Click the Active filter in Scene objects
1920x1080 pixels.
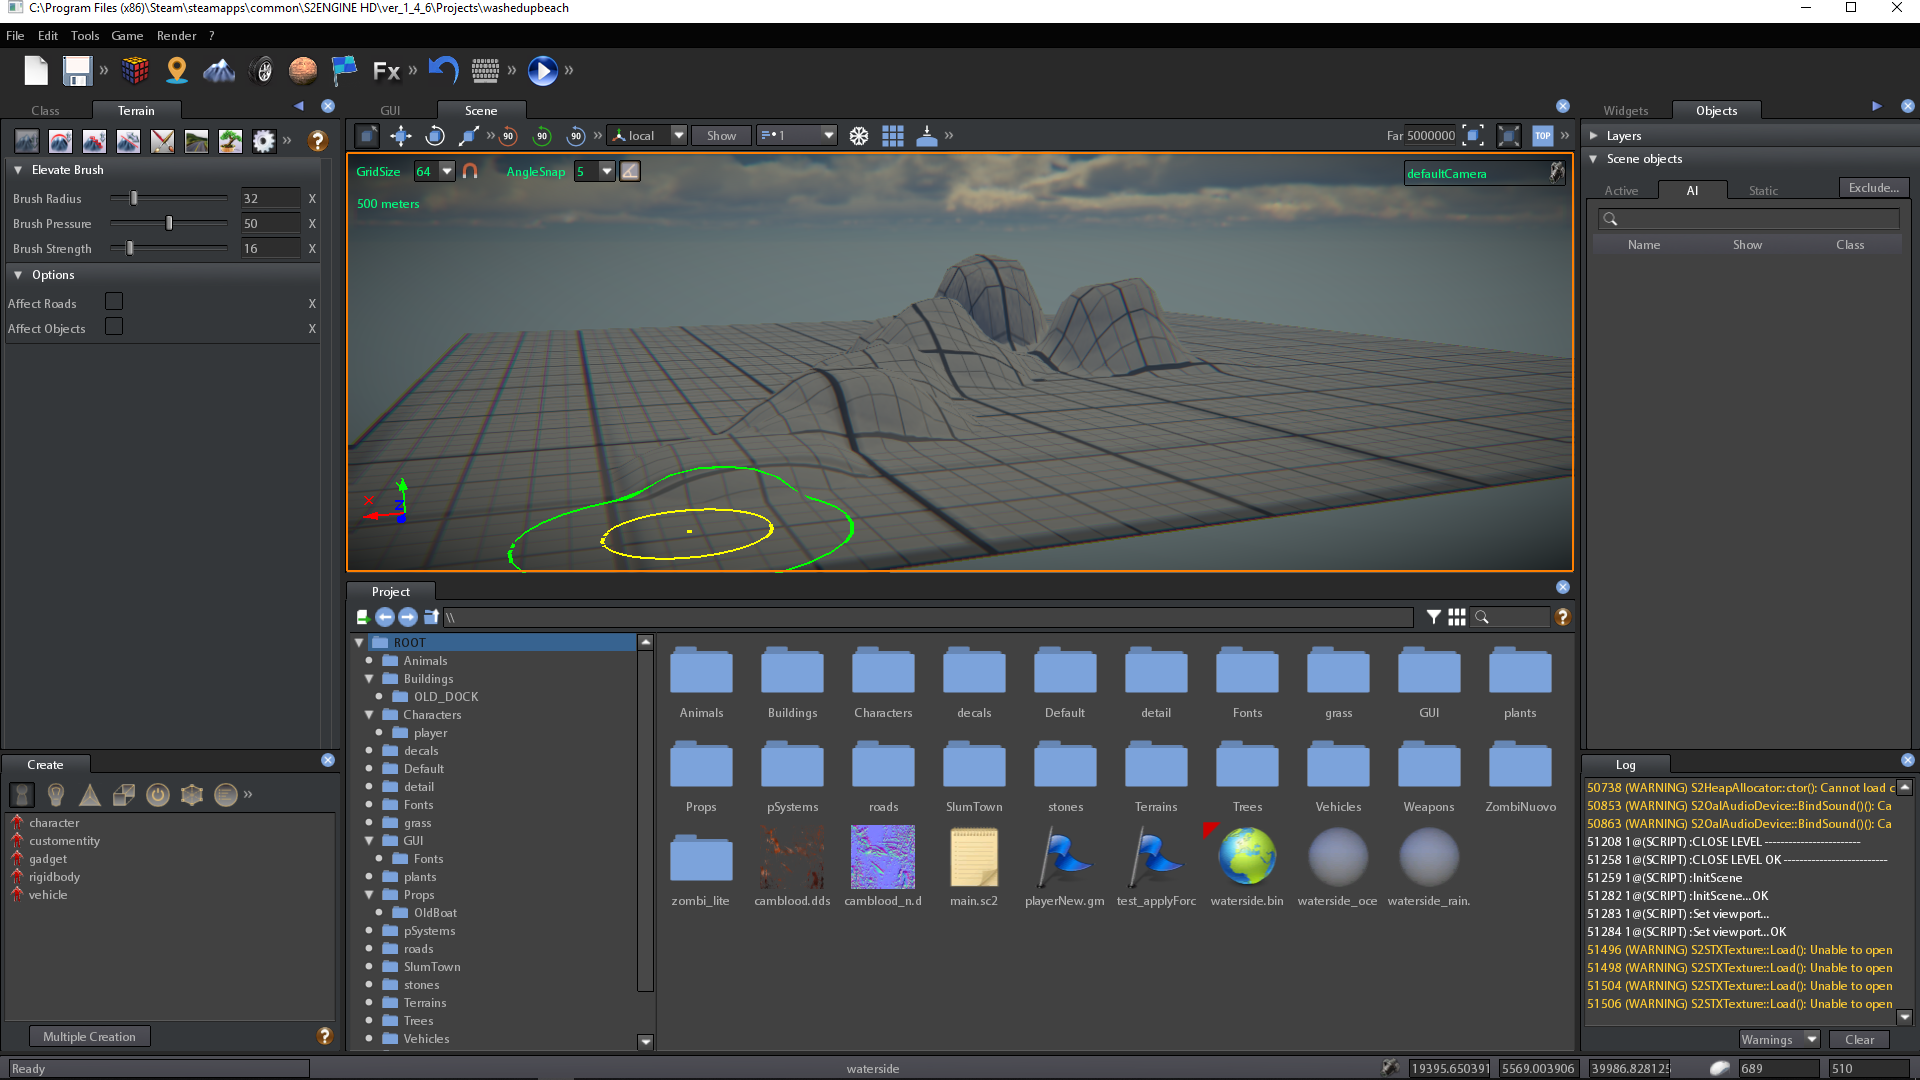tap(1621, 190)
